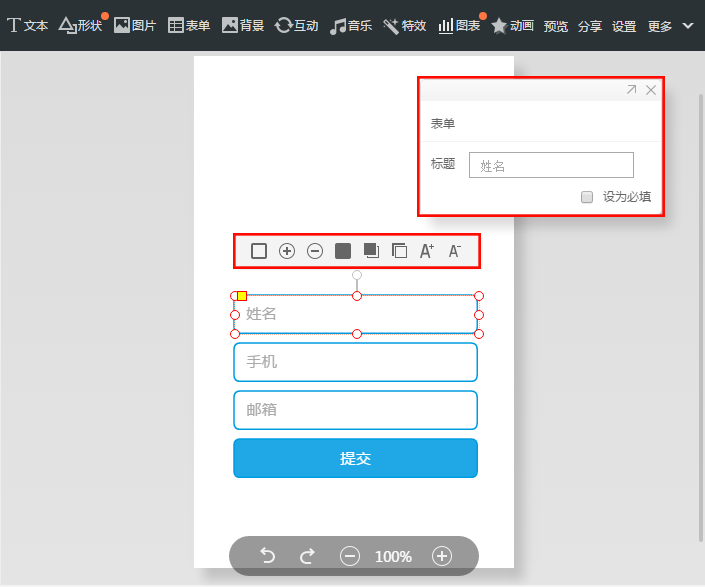705x587 pixels.
Task: Click the yellow square handle on 姓名 field
Action: click(x=242, y=296)
